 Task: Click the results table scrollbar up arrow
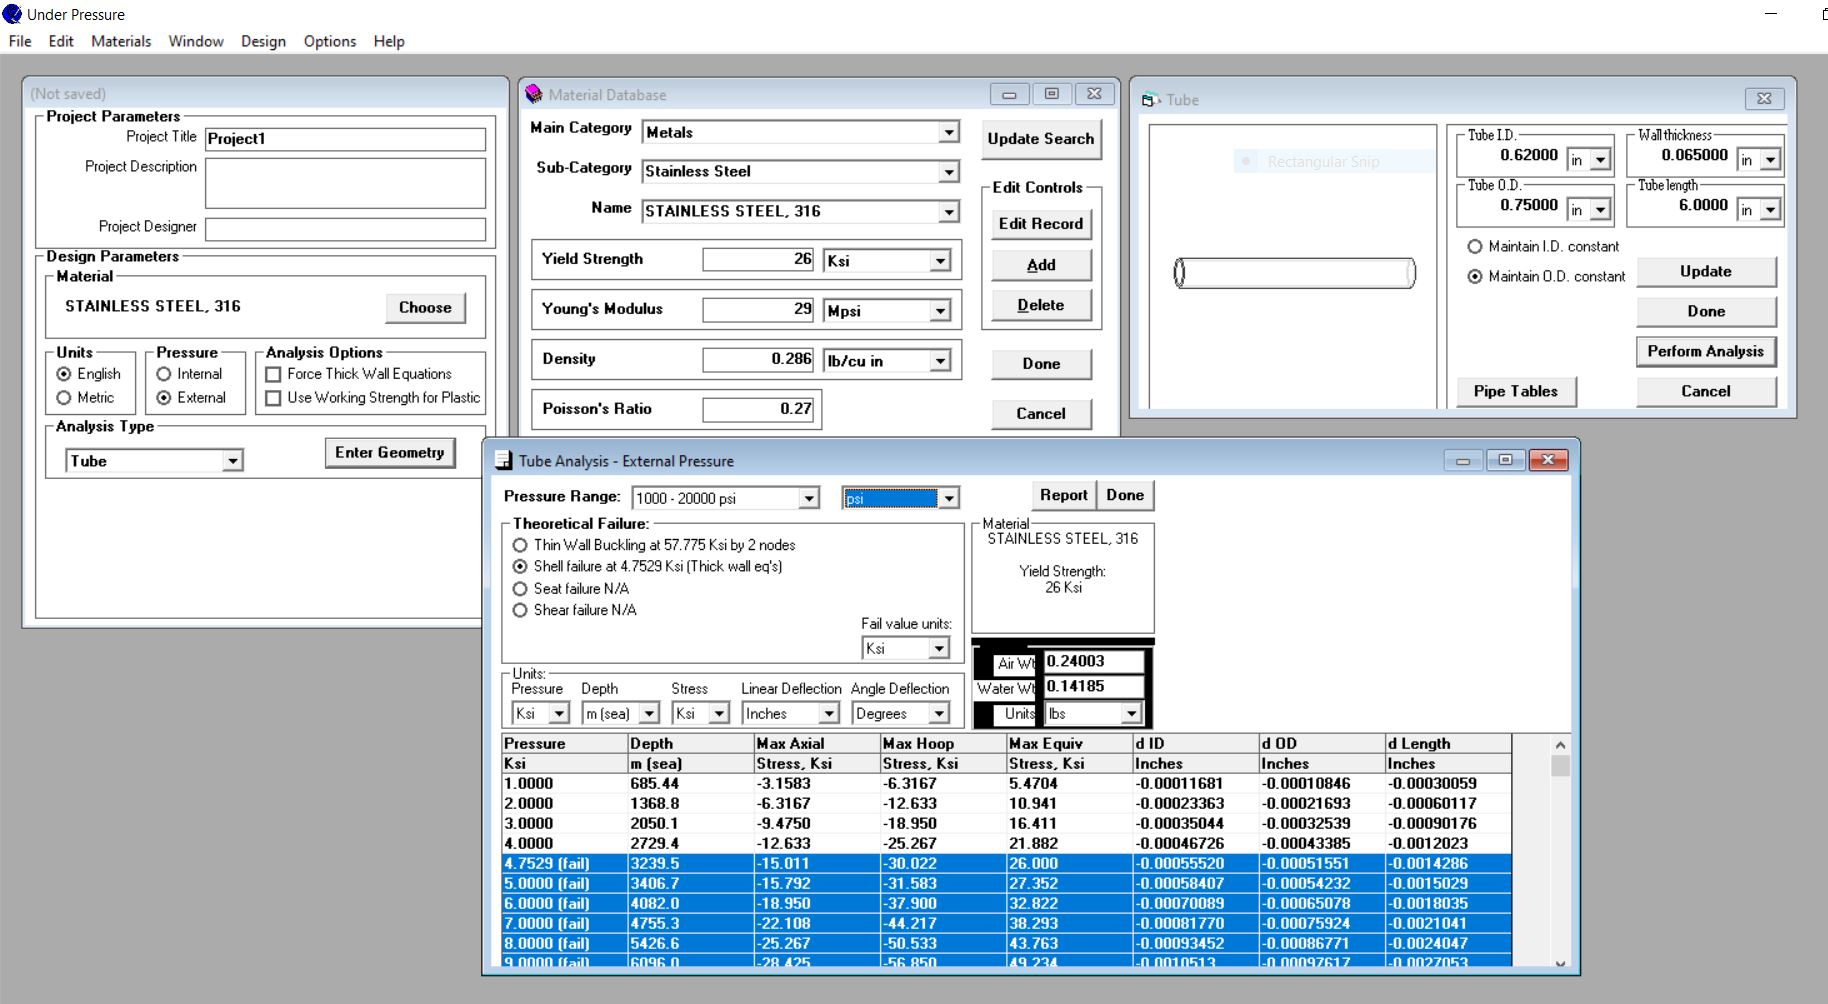coord(1560,745)
